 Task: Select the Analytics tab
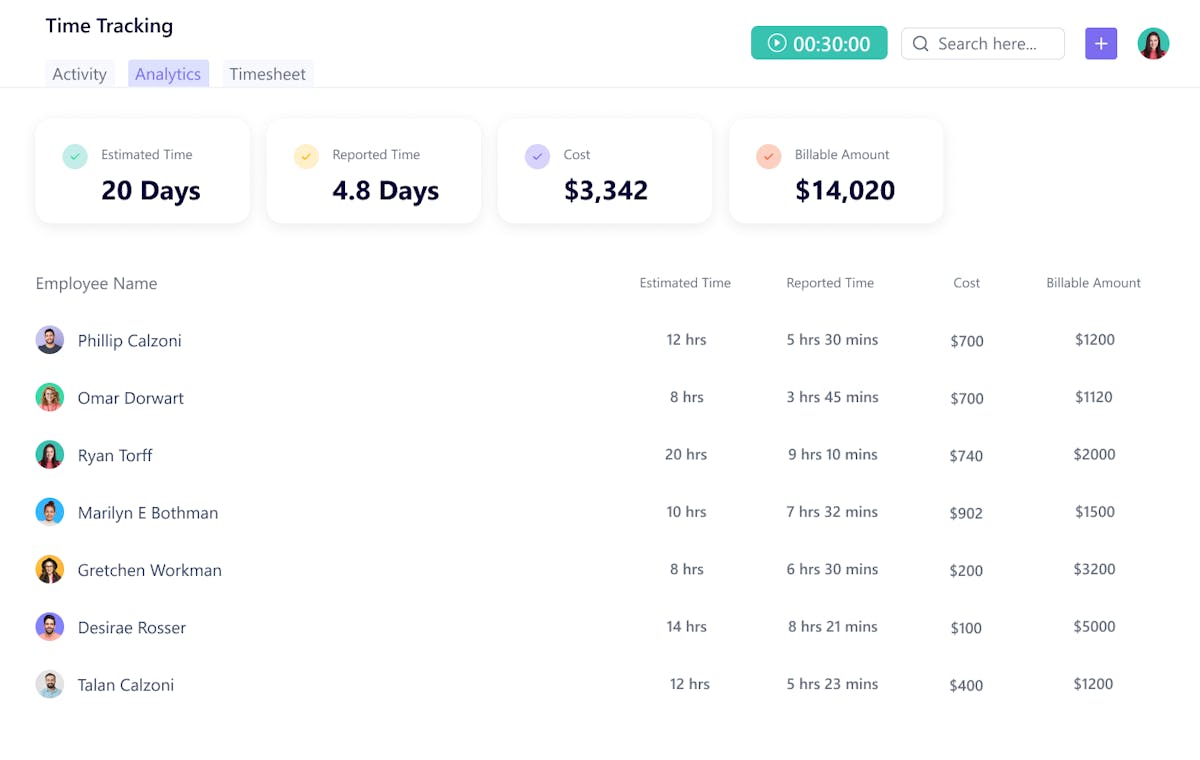(x=168, y=73)
